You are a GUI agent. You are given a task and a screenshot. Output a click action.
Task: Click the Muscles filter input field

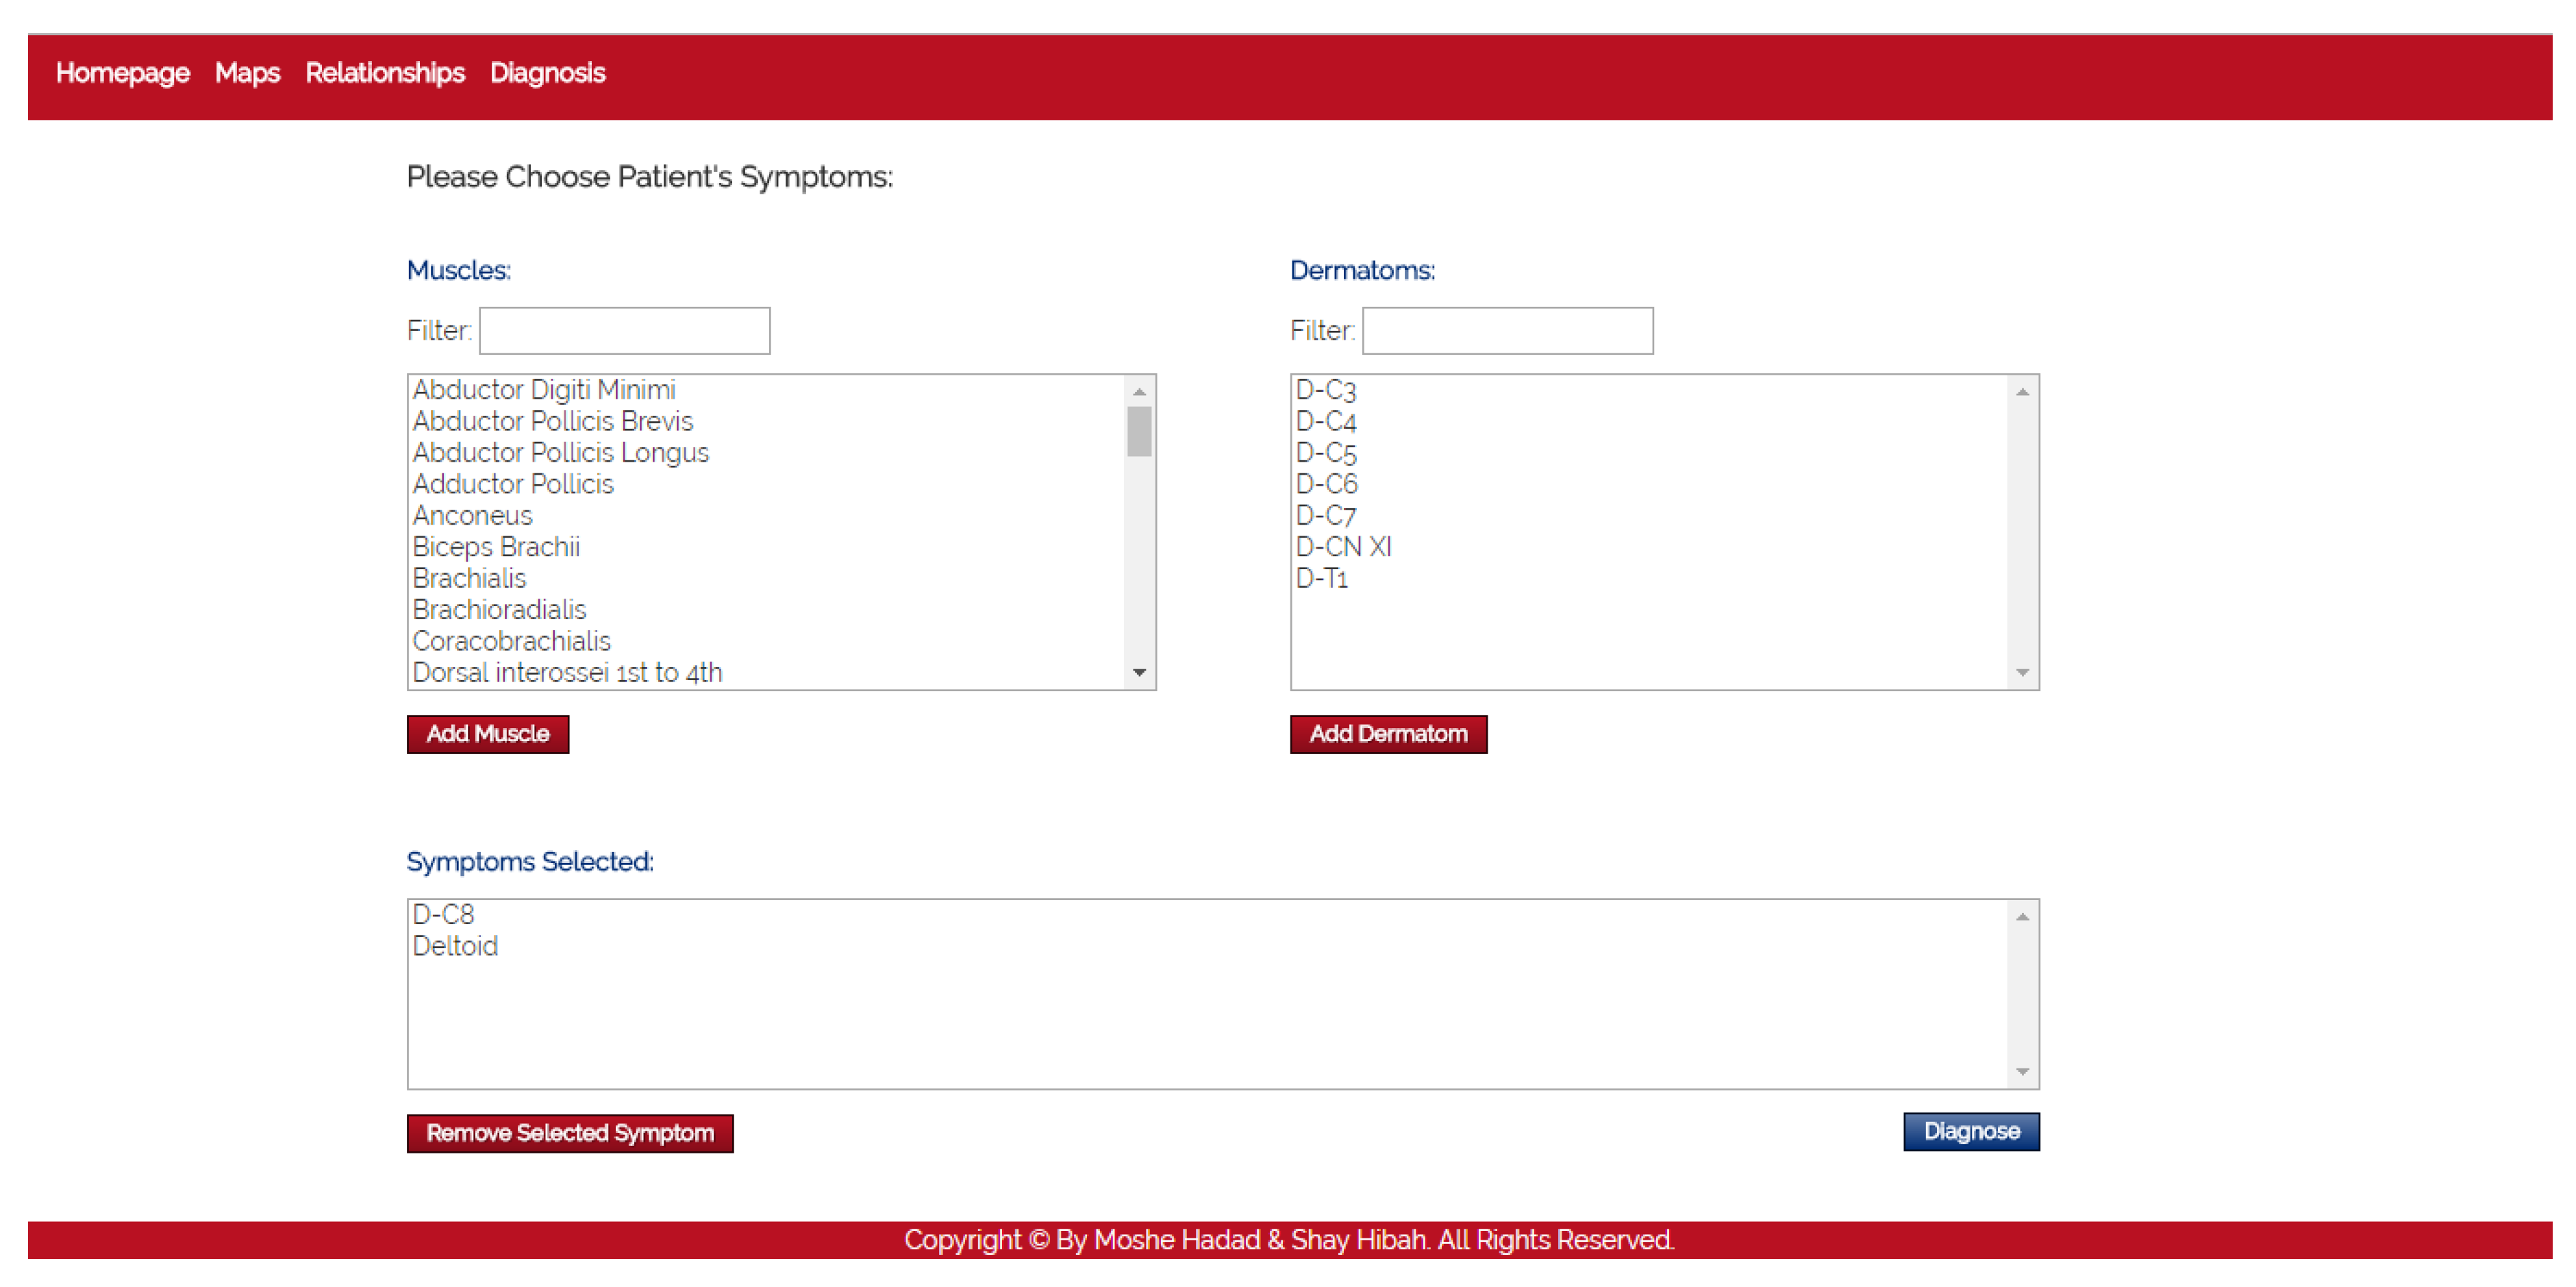624,330
